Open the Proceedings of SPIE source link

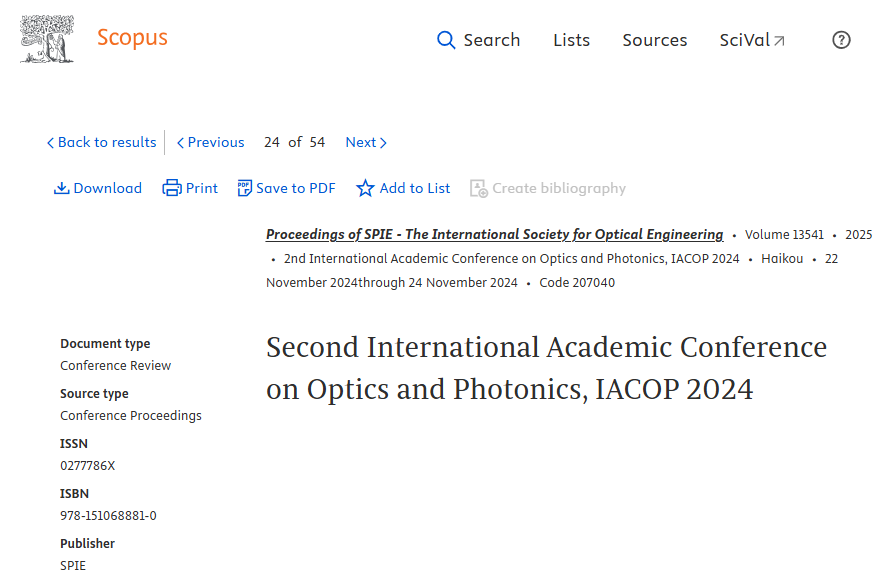pos(494,234)
